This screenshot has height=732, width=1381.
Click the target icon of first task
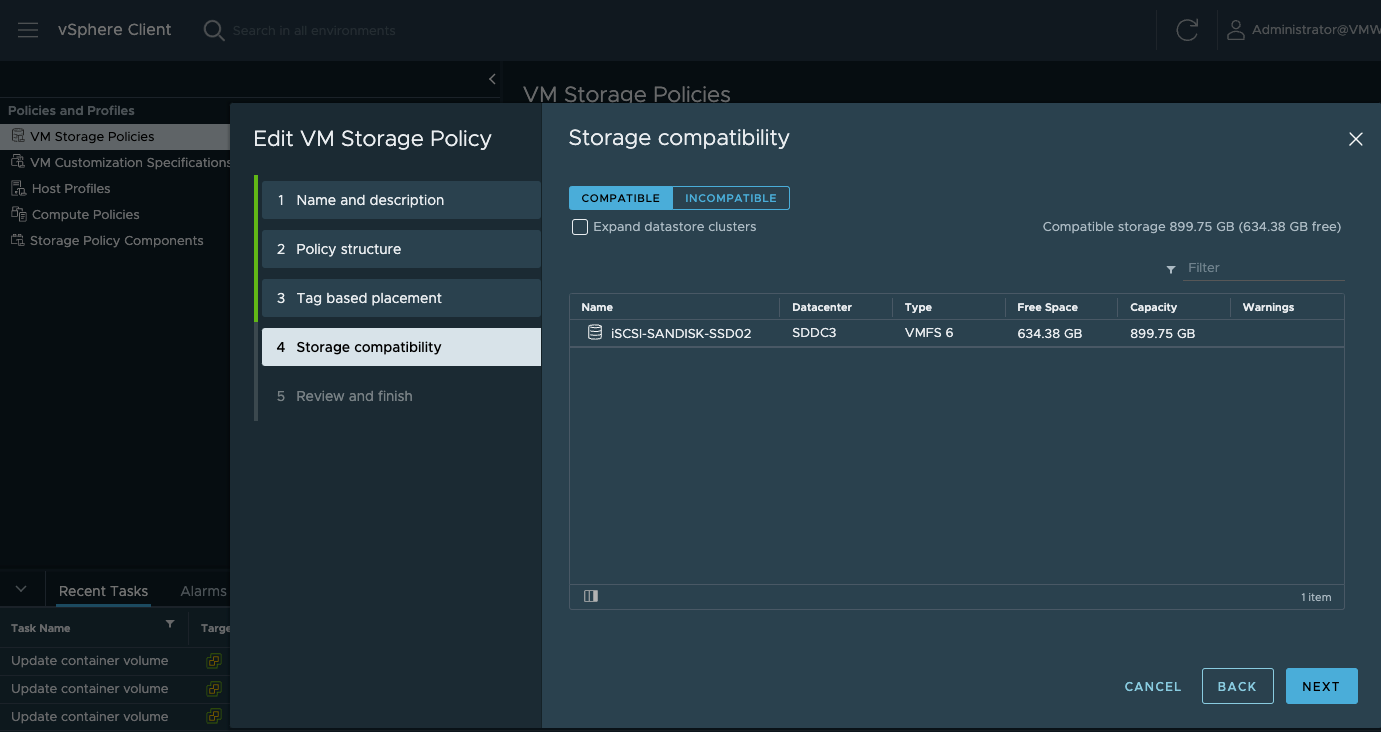click(213, 661)
